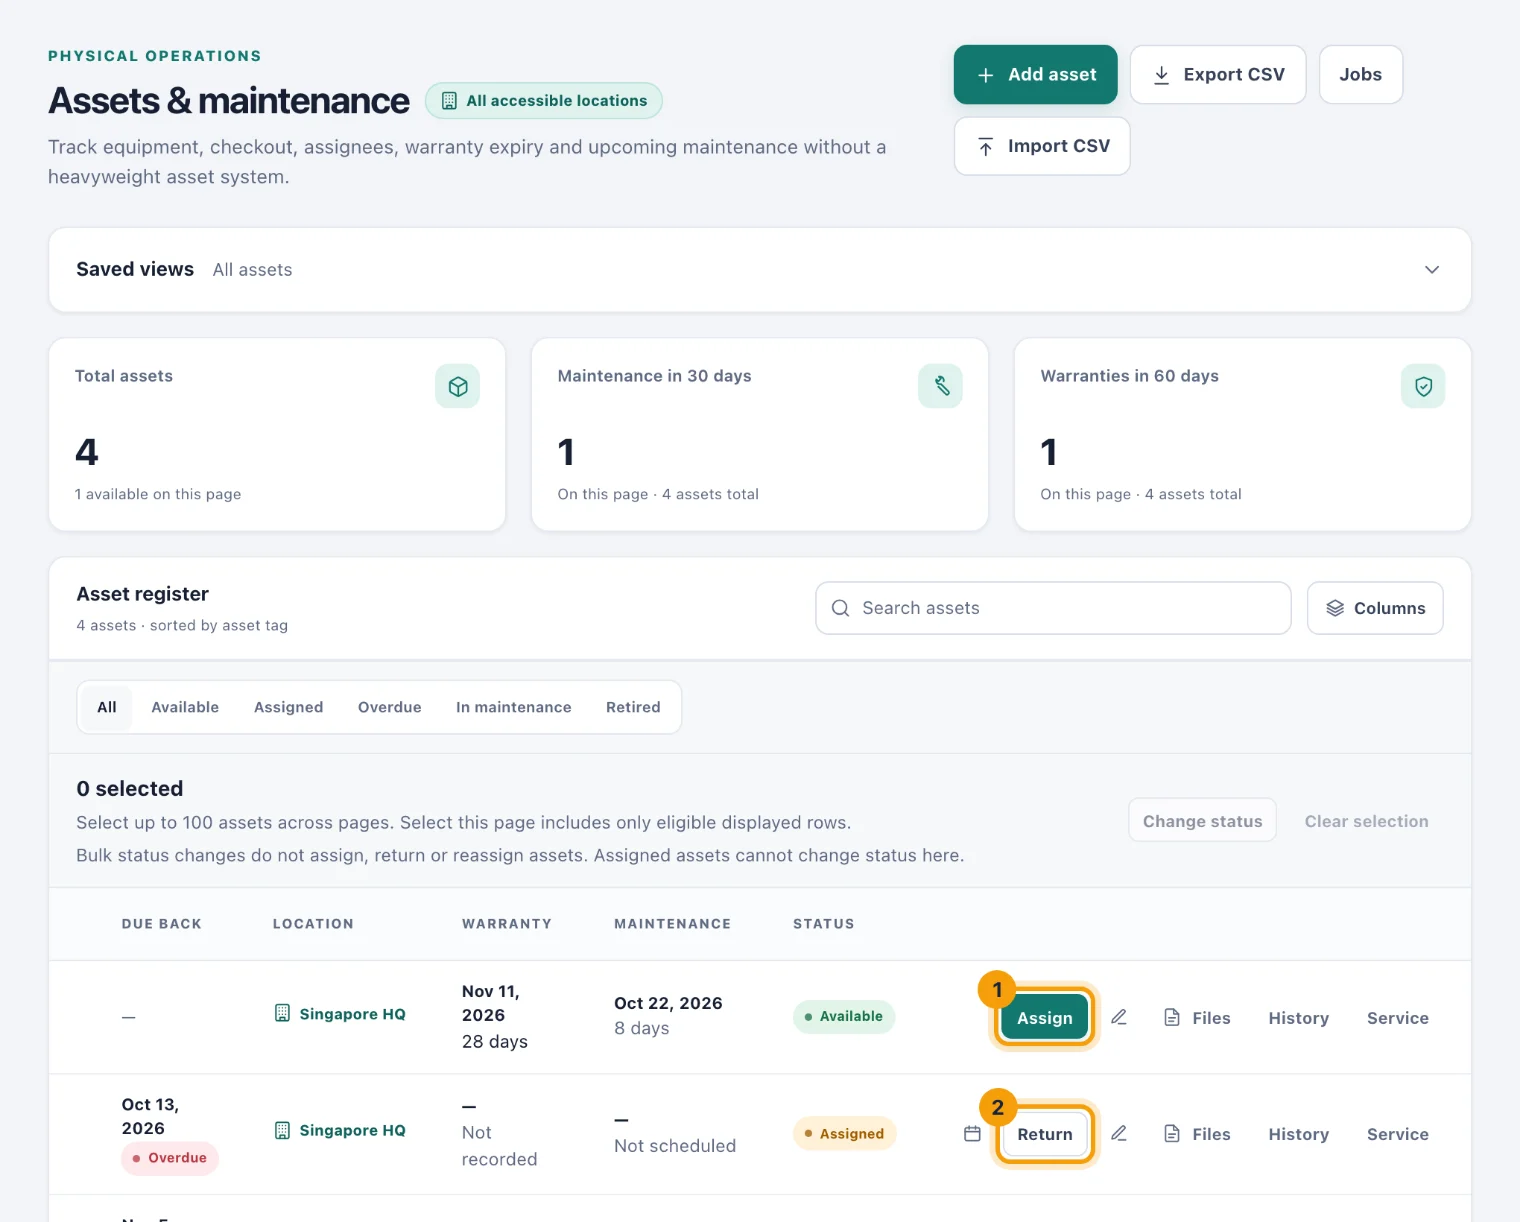Click the shield icon on Warranties card
This screenshot has width=1520, height=1222.
(1423, 386)
